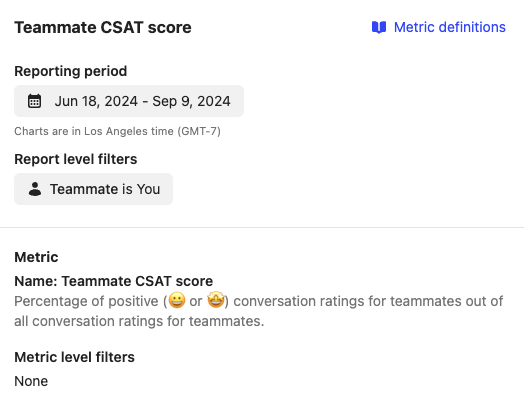Click the calendar icon in reporting period

click(x=34, y=101)
